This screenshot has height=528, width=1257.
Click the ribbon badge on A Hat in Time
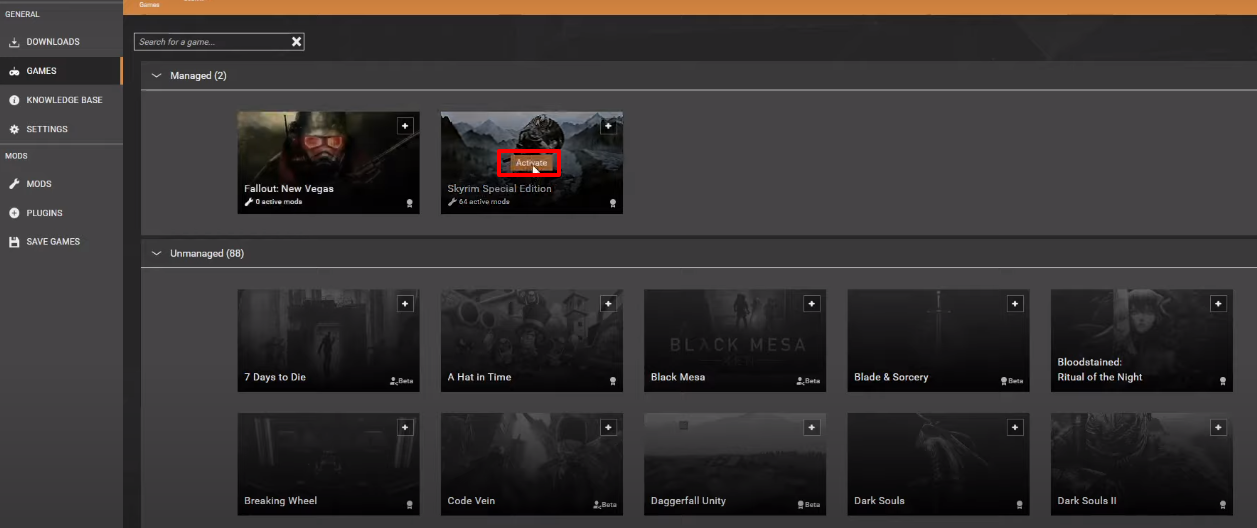(613, 381)
